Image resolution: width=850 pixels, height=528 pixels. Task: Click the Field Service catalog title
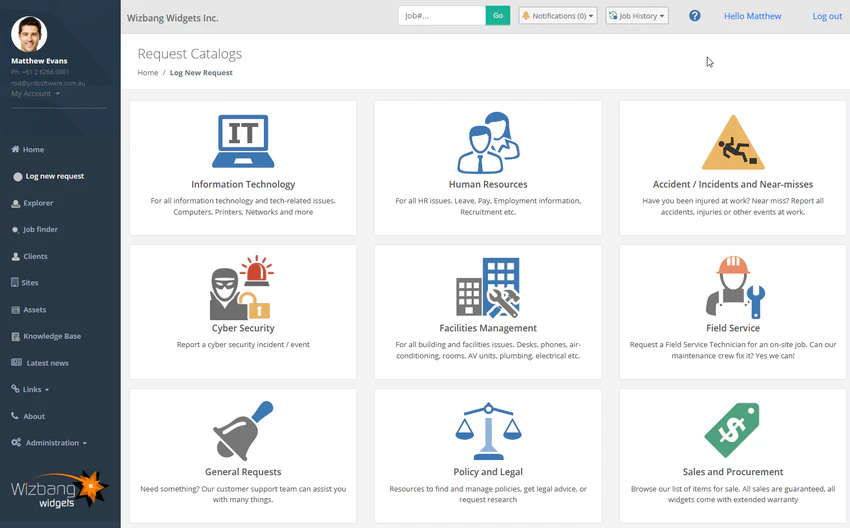(733, 328)
